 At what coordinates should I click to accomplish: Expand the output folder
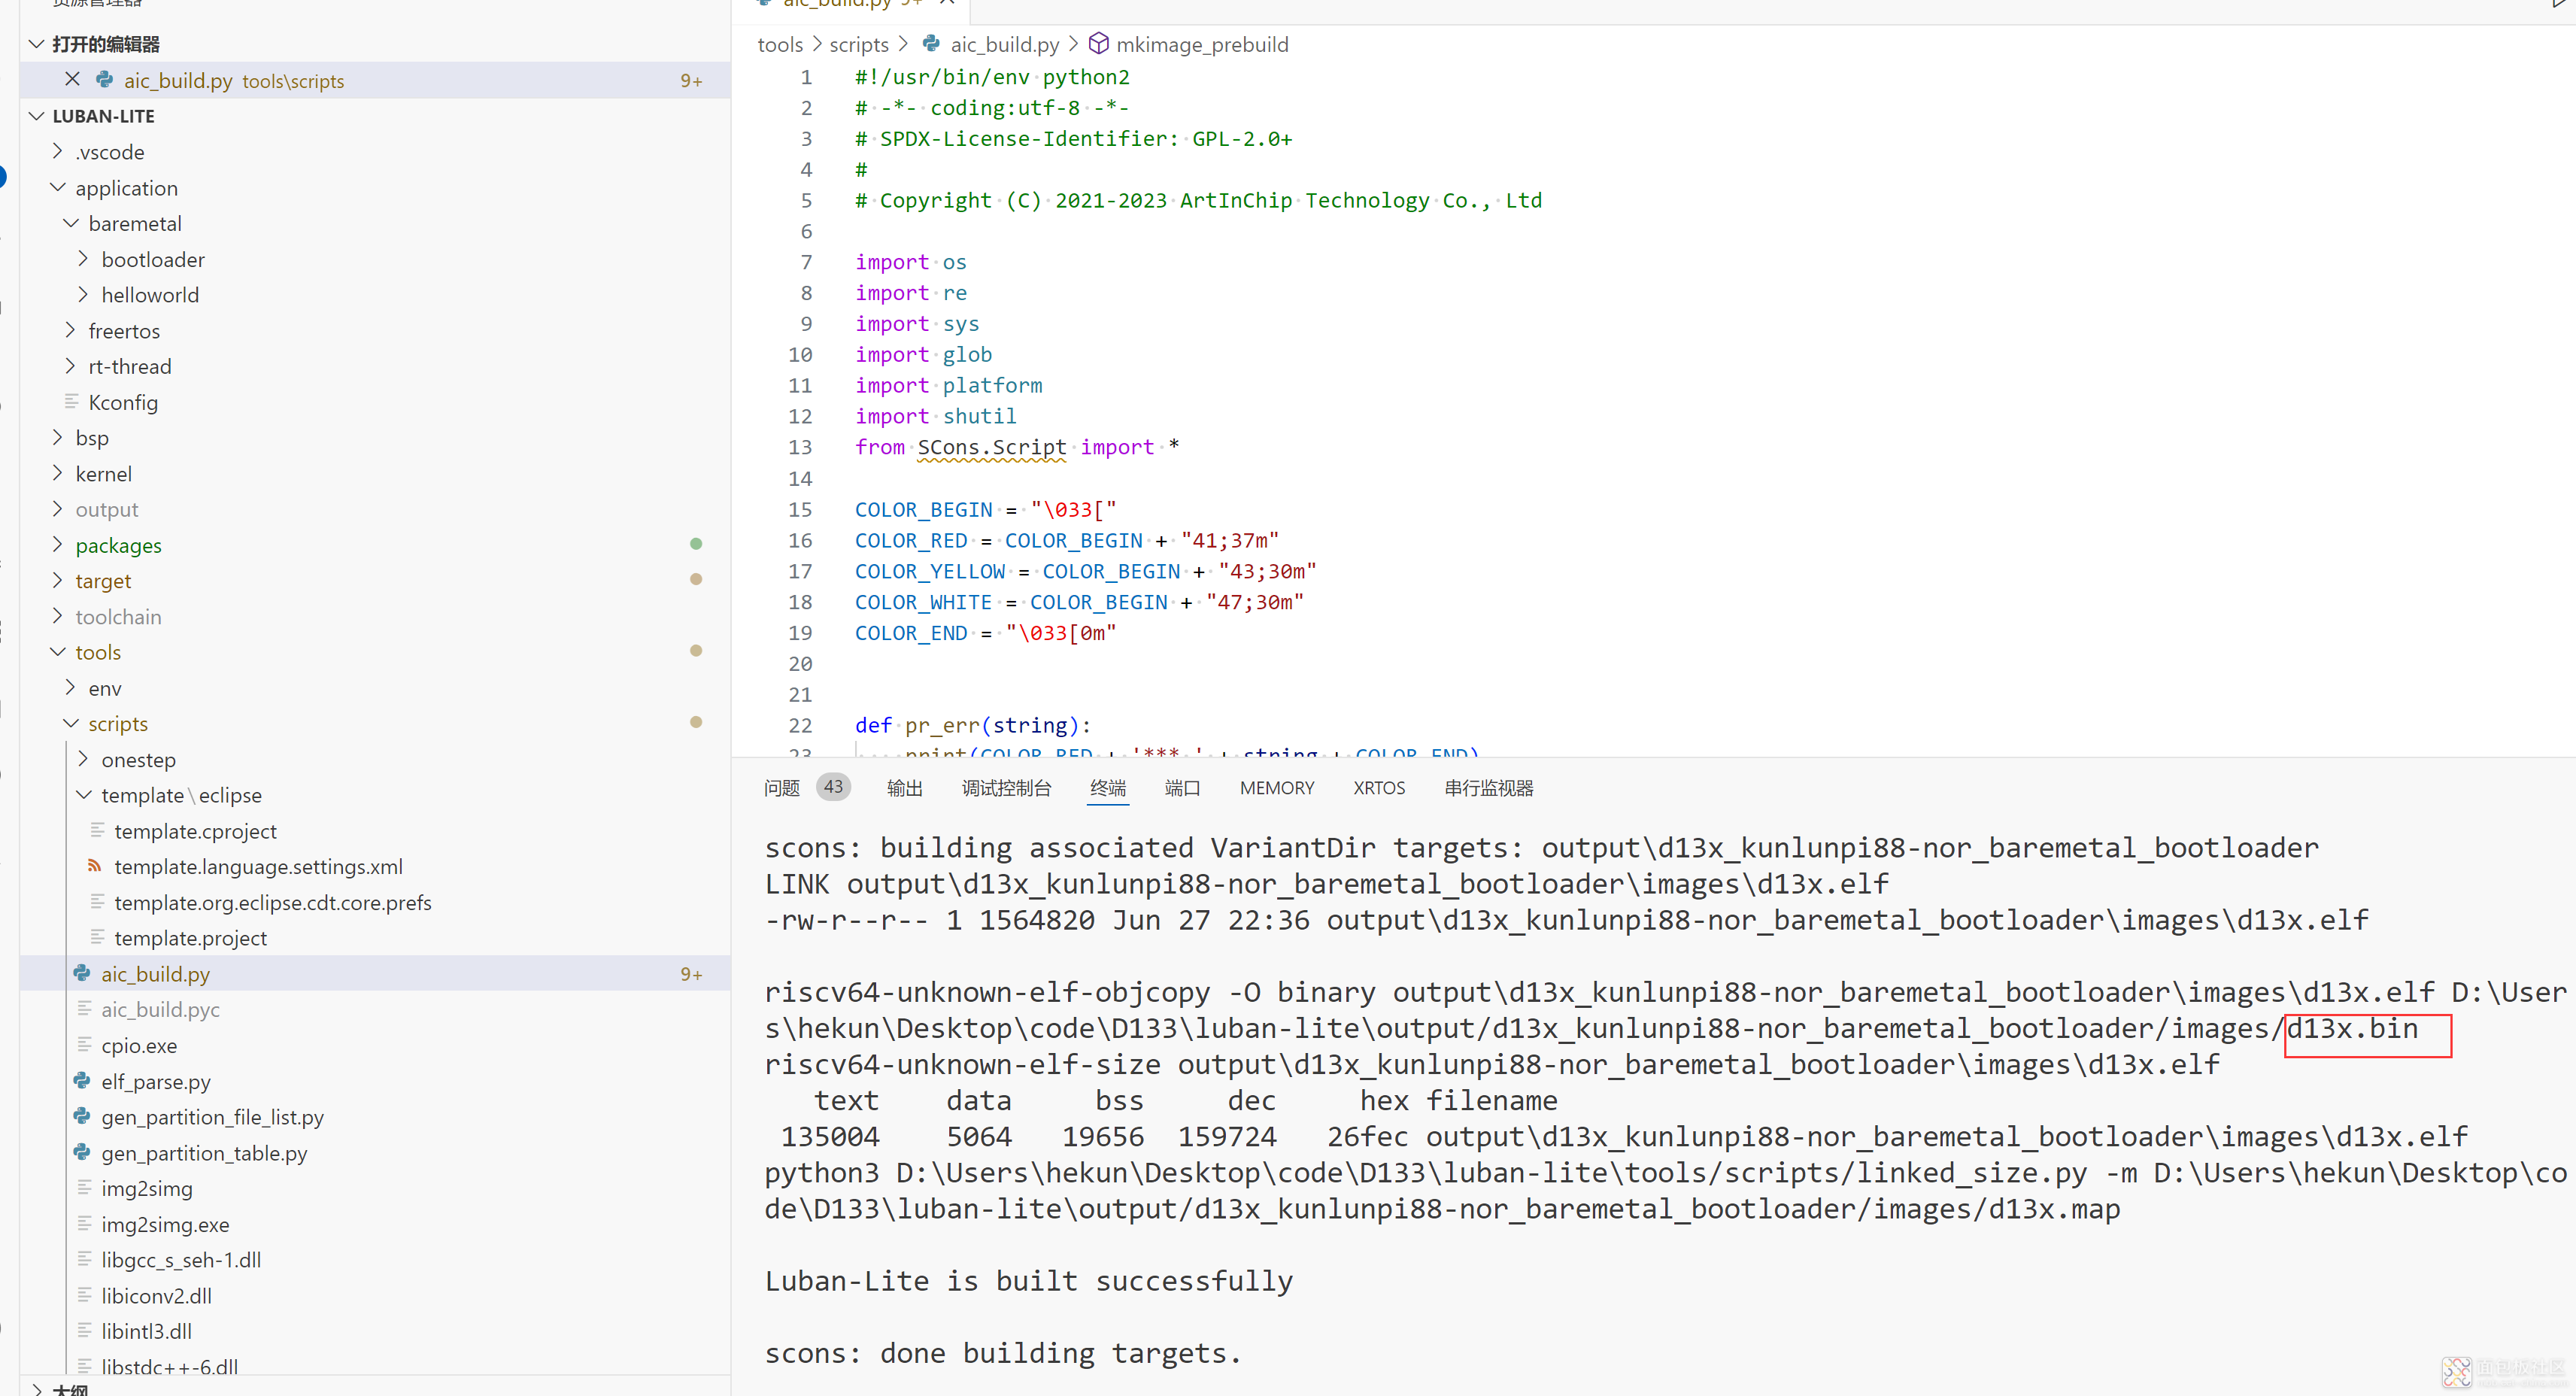(57, 508)
